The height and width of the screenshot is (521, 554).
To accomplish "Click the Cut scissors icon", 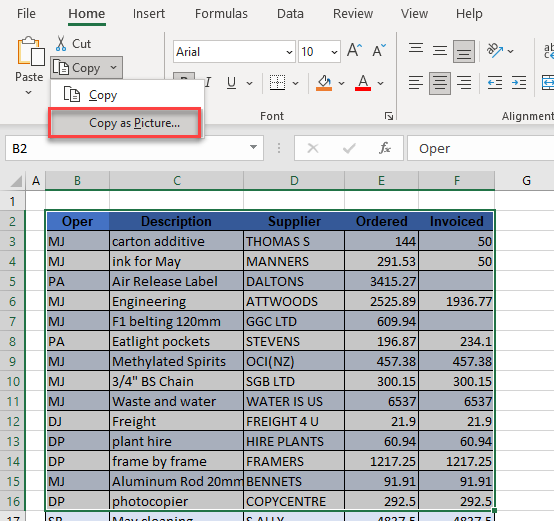I will 61,43.
